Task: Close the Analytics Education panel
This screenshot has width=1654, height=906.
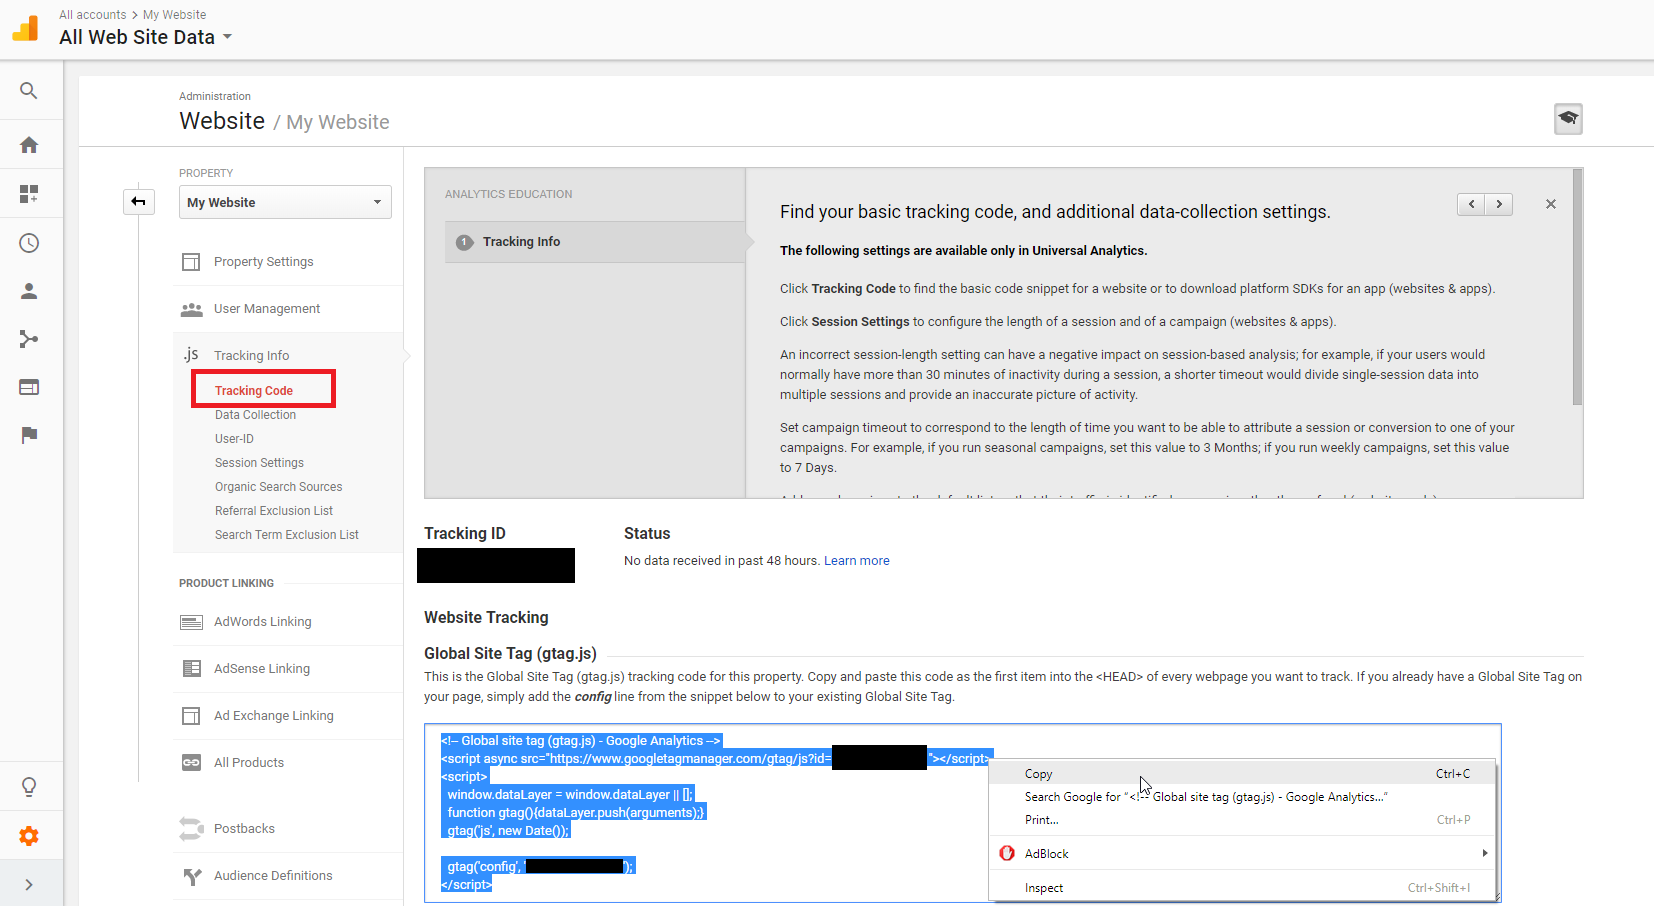Action: [x=1551, y=204]
